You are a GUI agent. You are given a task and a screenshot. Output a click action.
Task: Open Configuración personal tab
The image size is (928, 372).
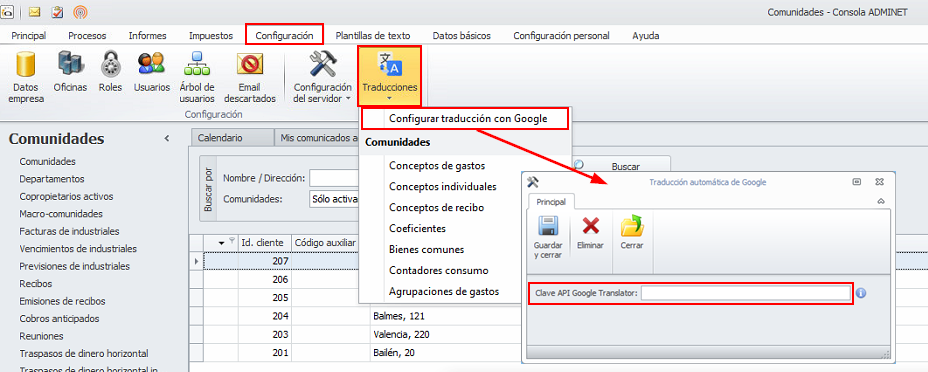tap(561, 35)
